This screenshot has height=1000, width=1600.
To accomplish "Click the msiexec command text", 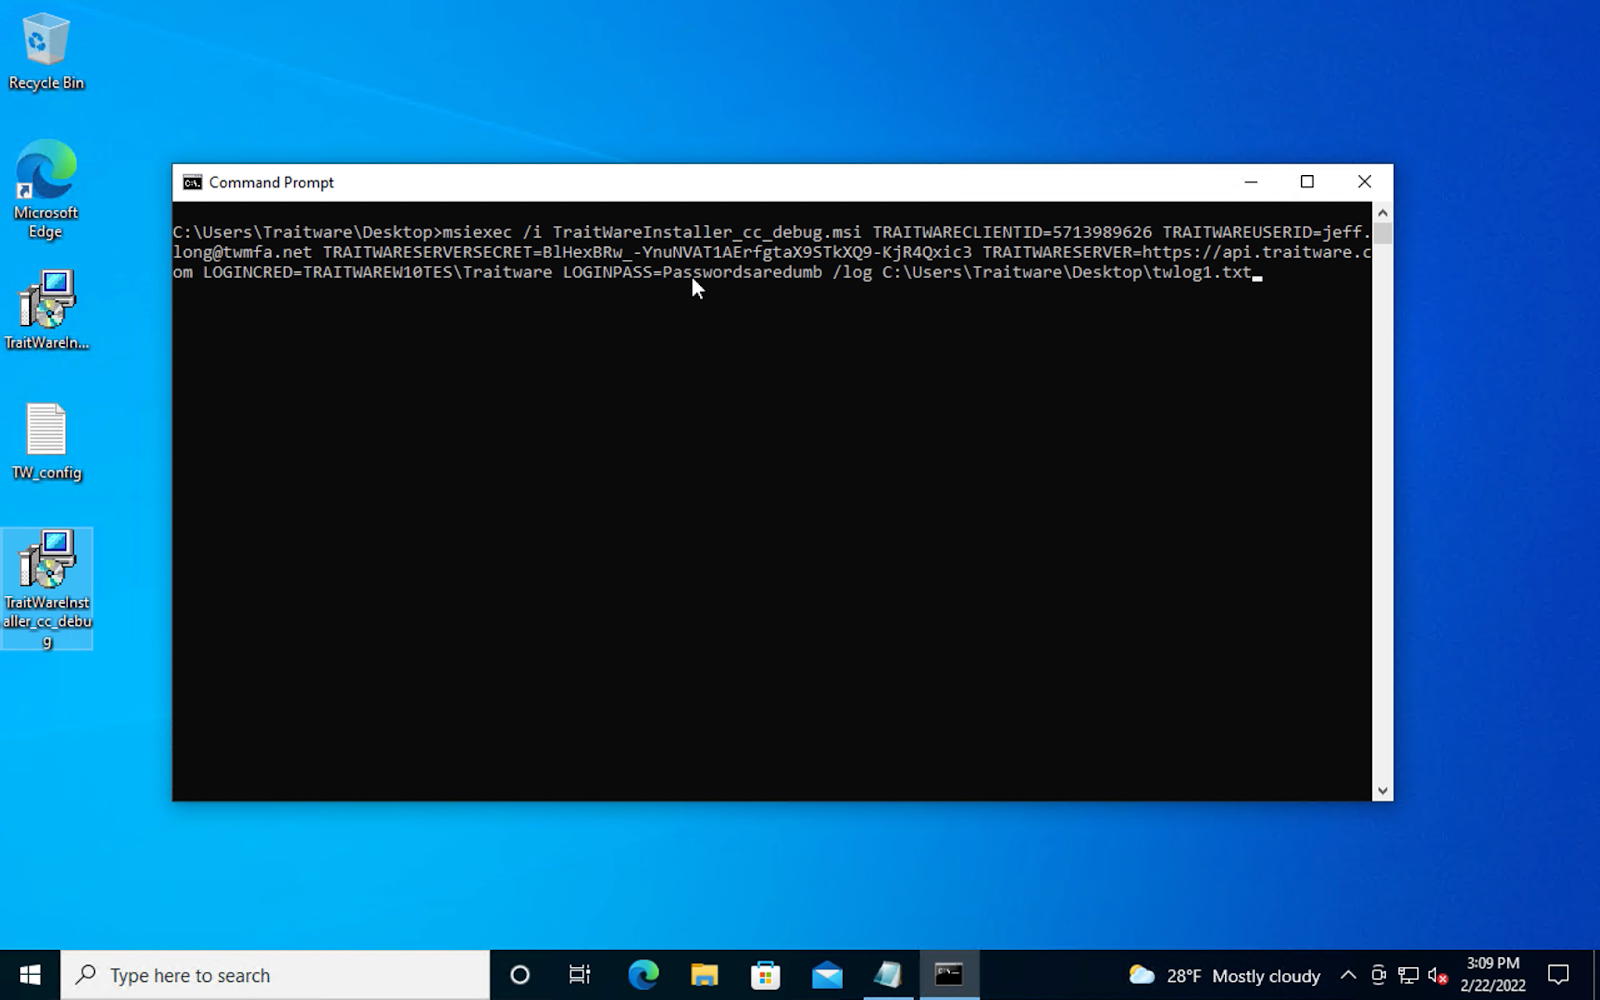I will coord(477,232).
